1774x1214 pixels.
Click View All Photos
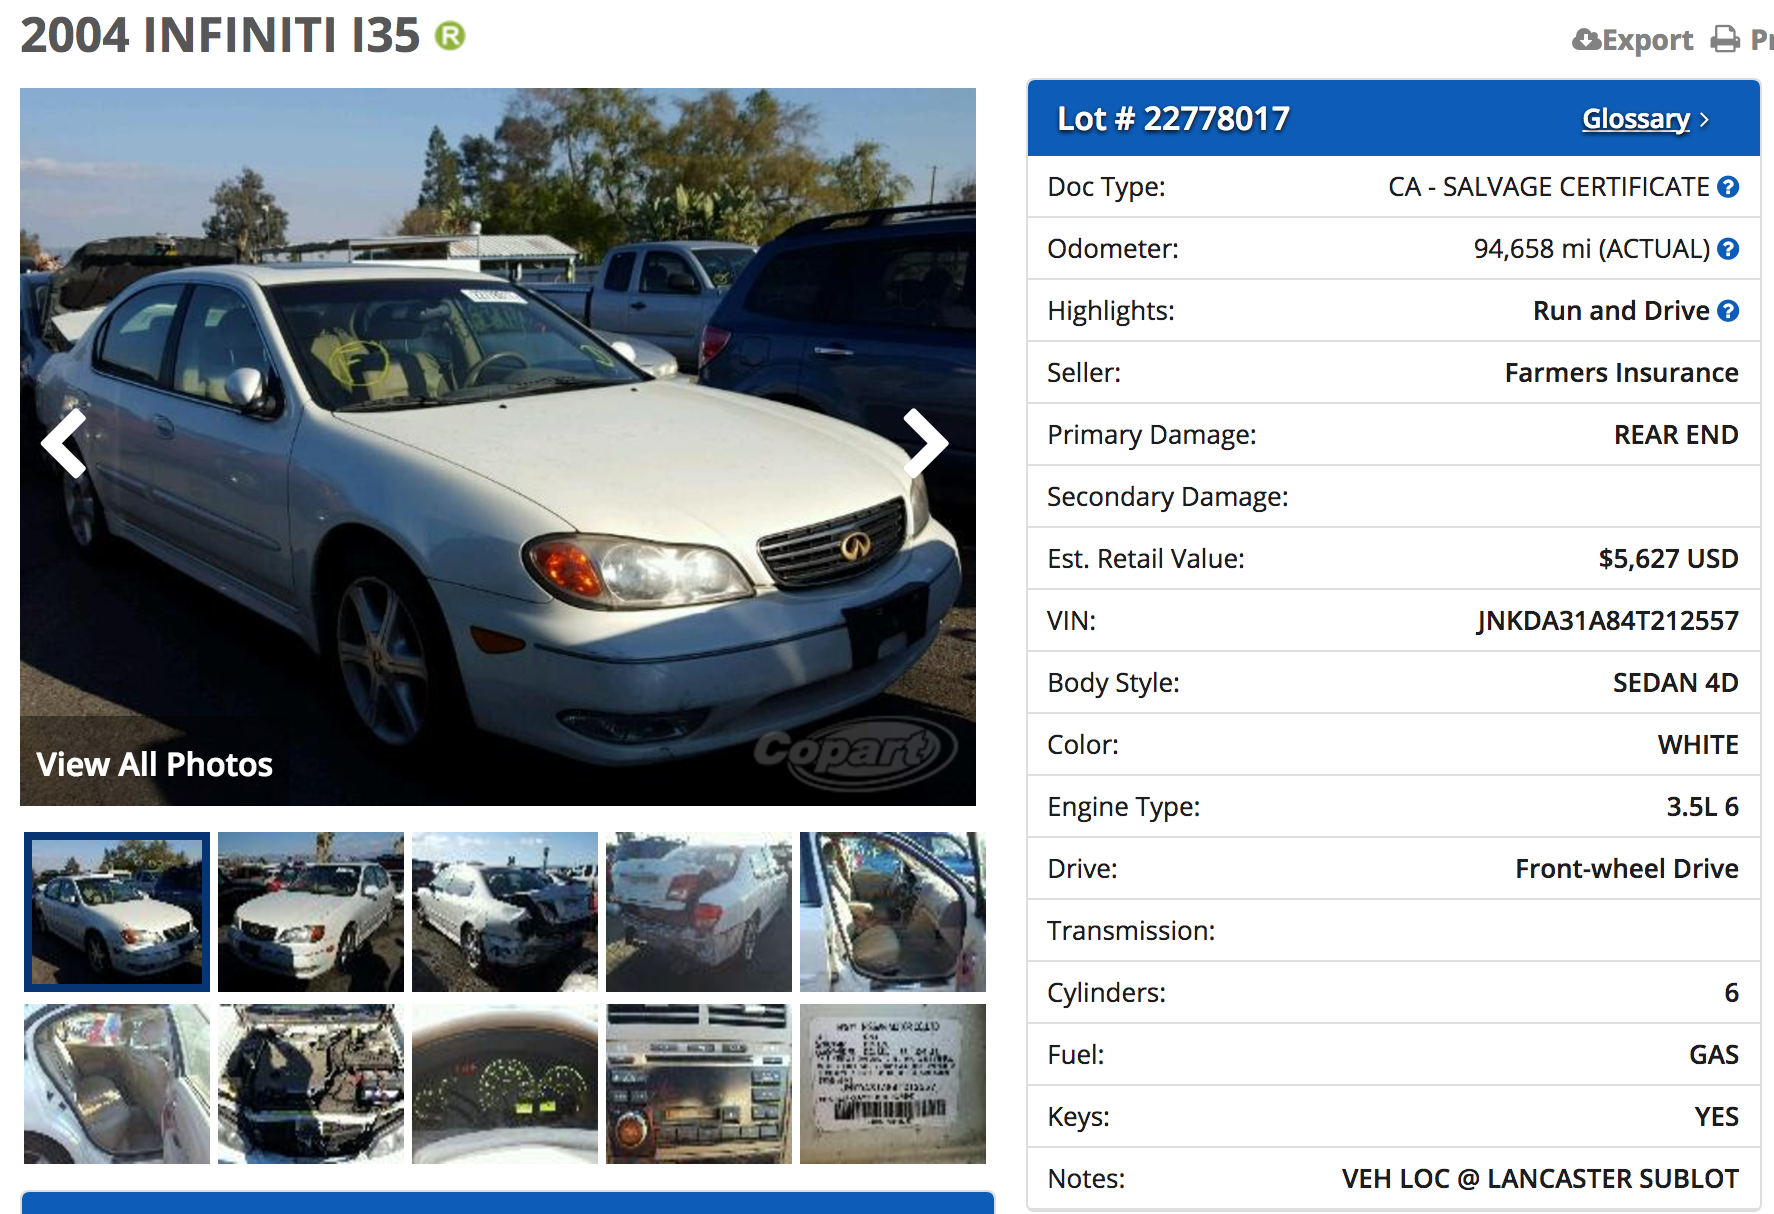pos(155,765)
